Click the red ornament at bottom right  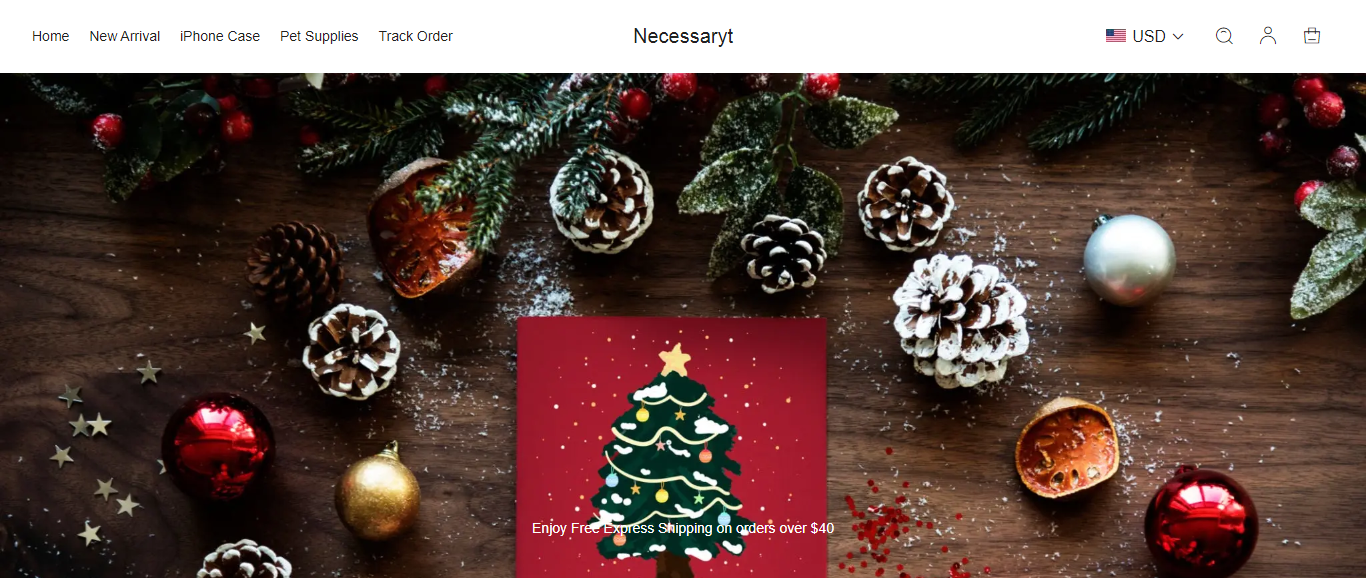[x=1201, y=523]
